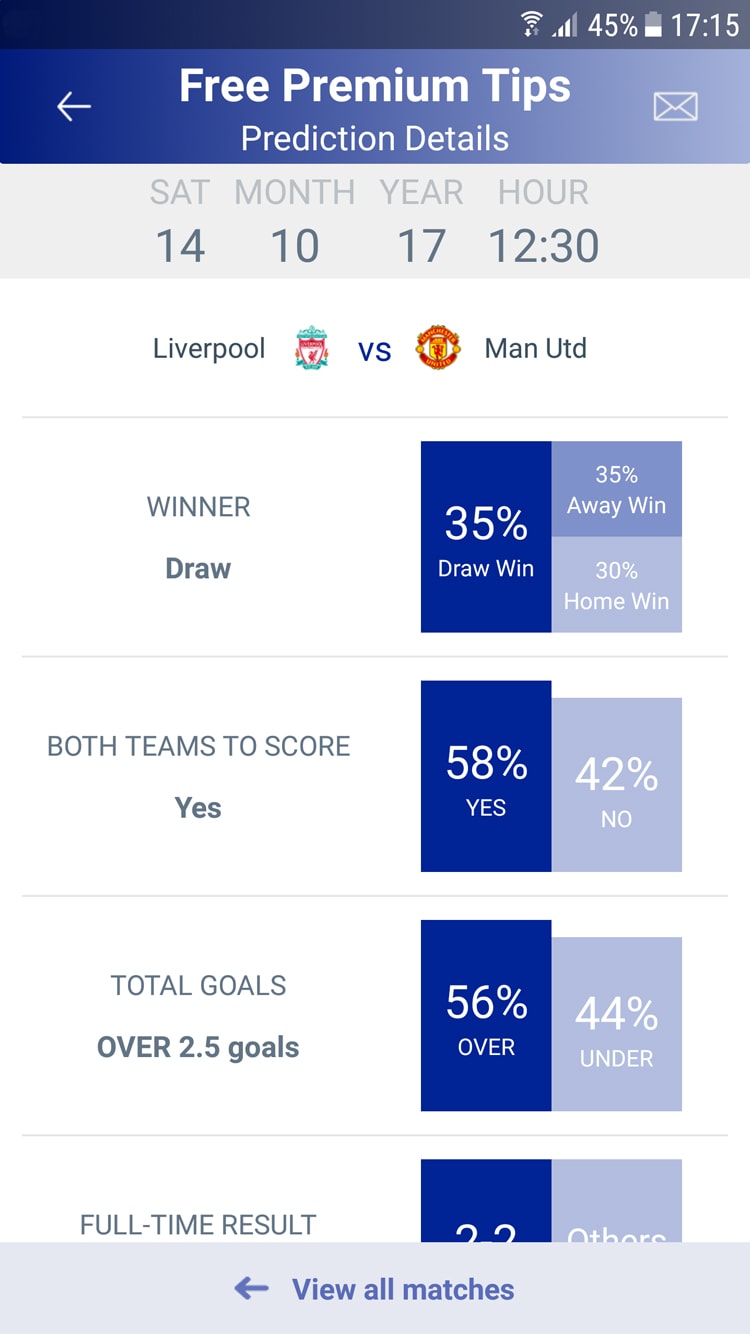The width and height of the screenshot is (750, 1334).
Task: Select the 30% Home Win box
Action: tap(617, 585)
